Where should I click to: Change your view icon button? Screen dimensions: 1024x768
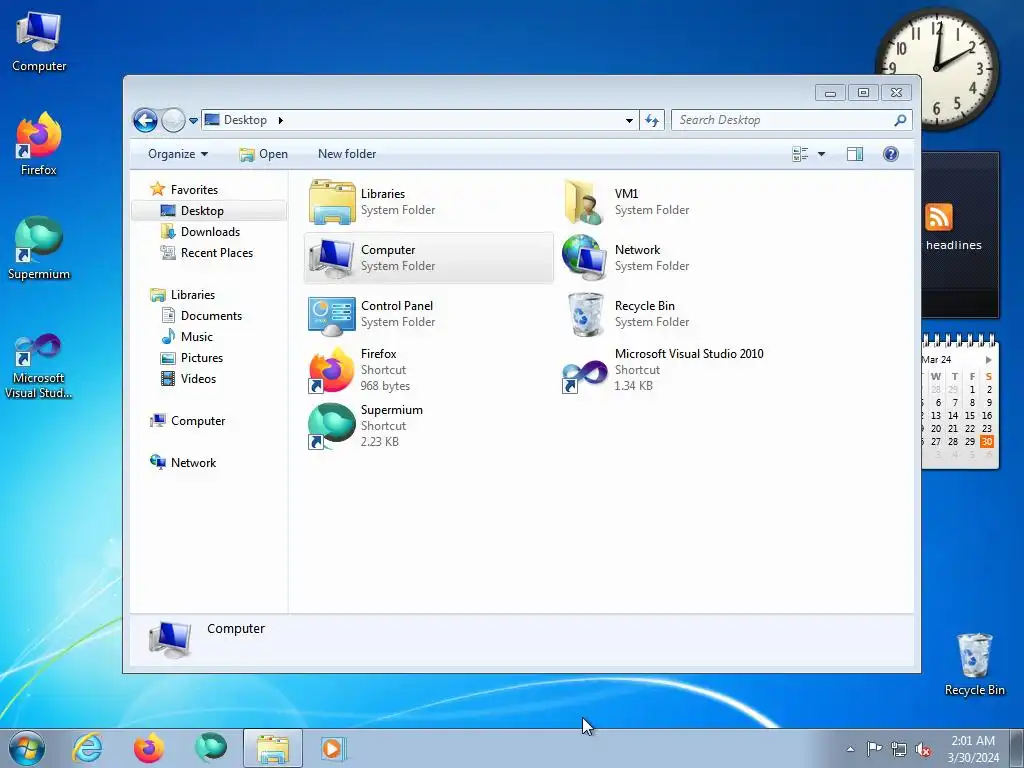(800, 154)
